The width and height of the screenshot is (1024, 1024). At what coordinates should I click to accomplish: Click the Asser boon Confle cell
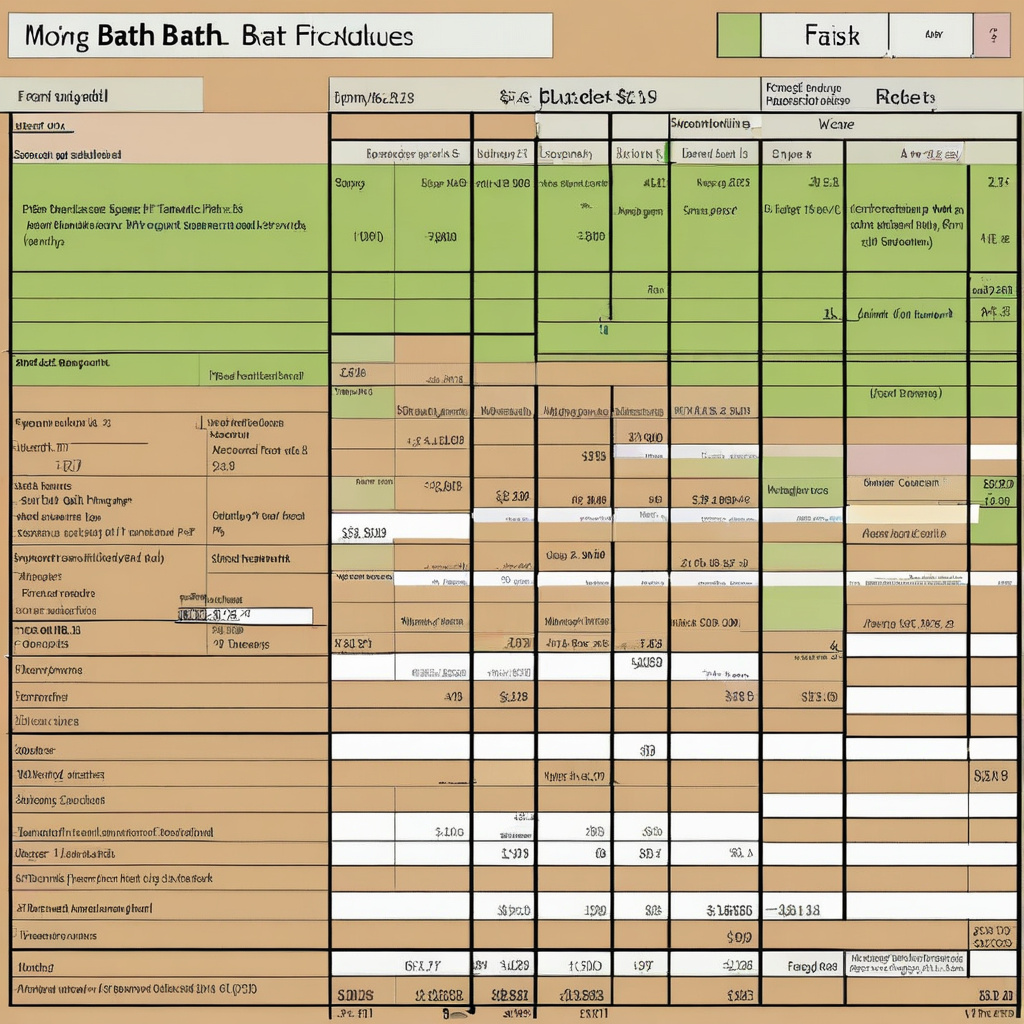point(906,534)
